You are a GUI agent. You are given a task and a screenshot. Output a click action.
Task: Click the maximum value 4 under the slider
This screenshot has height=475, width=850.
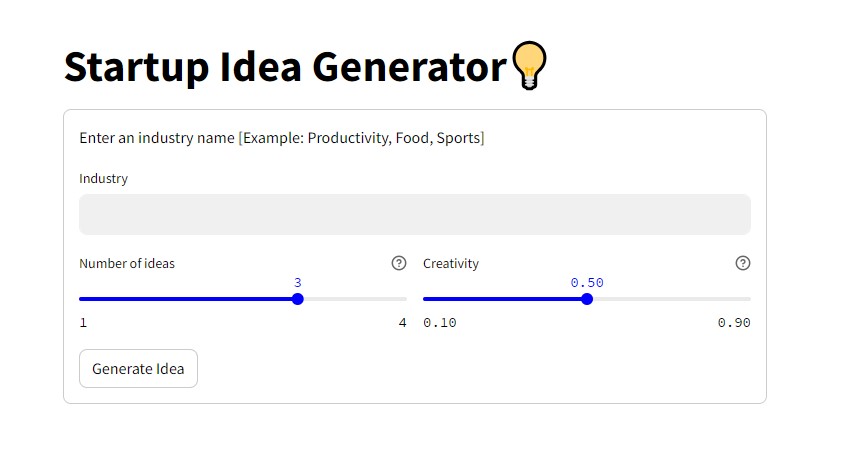click(402, 322)
